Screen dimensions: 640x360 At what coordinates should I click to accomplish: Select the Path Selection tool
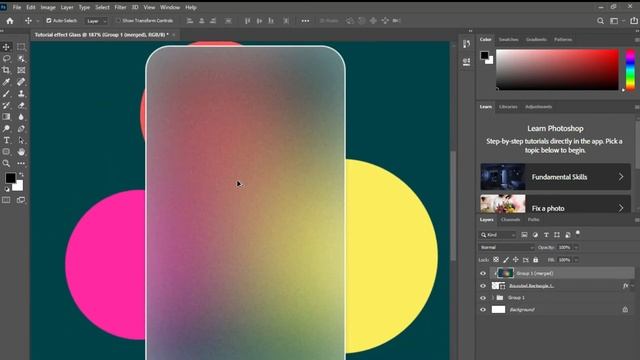click(x=21, y=140)
